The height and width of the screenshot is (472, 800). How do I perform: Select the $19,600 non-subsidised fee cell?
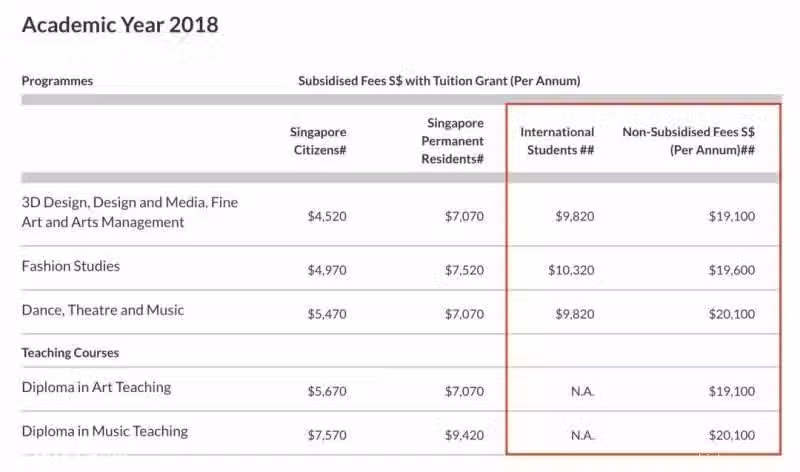click(732, 270)
